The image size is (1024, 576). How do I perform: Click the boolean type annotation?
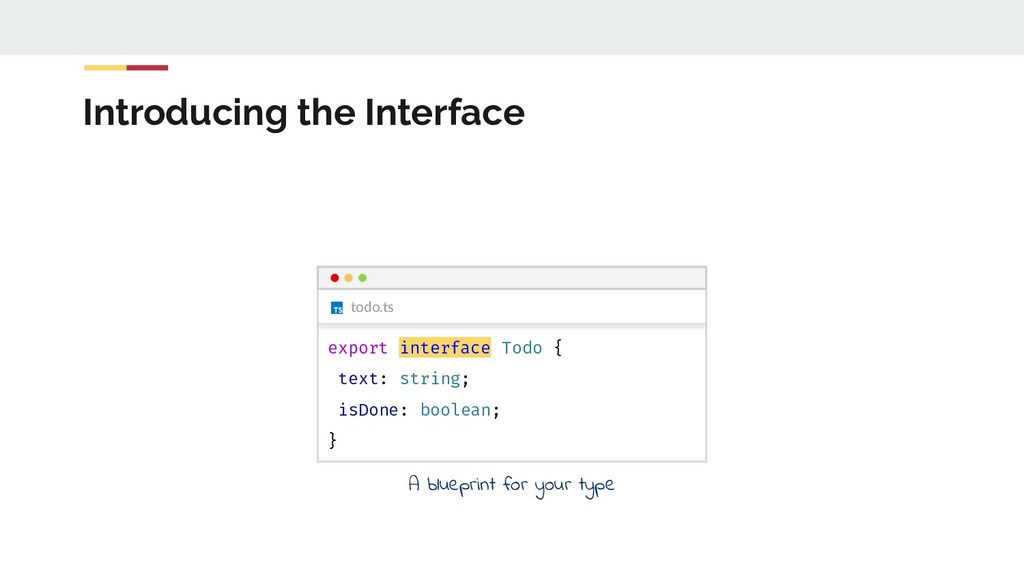click(456, 410)
